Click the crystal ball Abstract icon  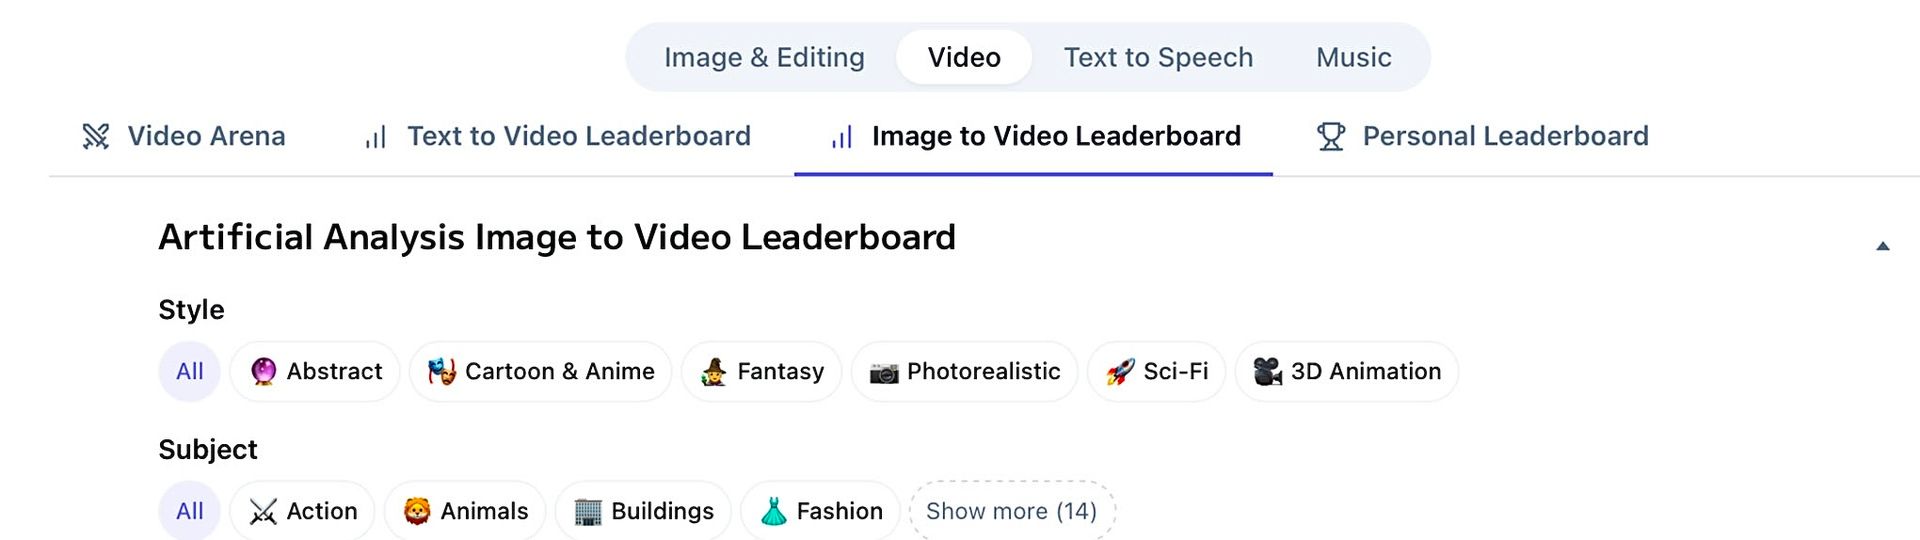(263, 372)
